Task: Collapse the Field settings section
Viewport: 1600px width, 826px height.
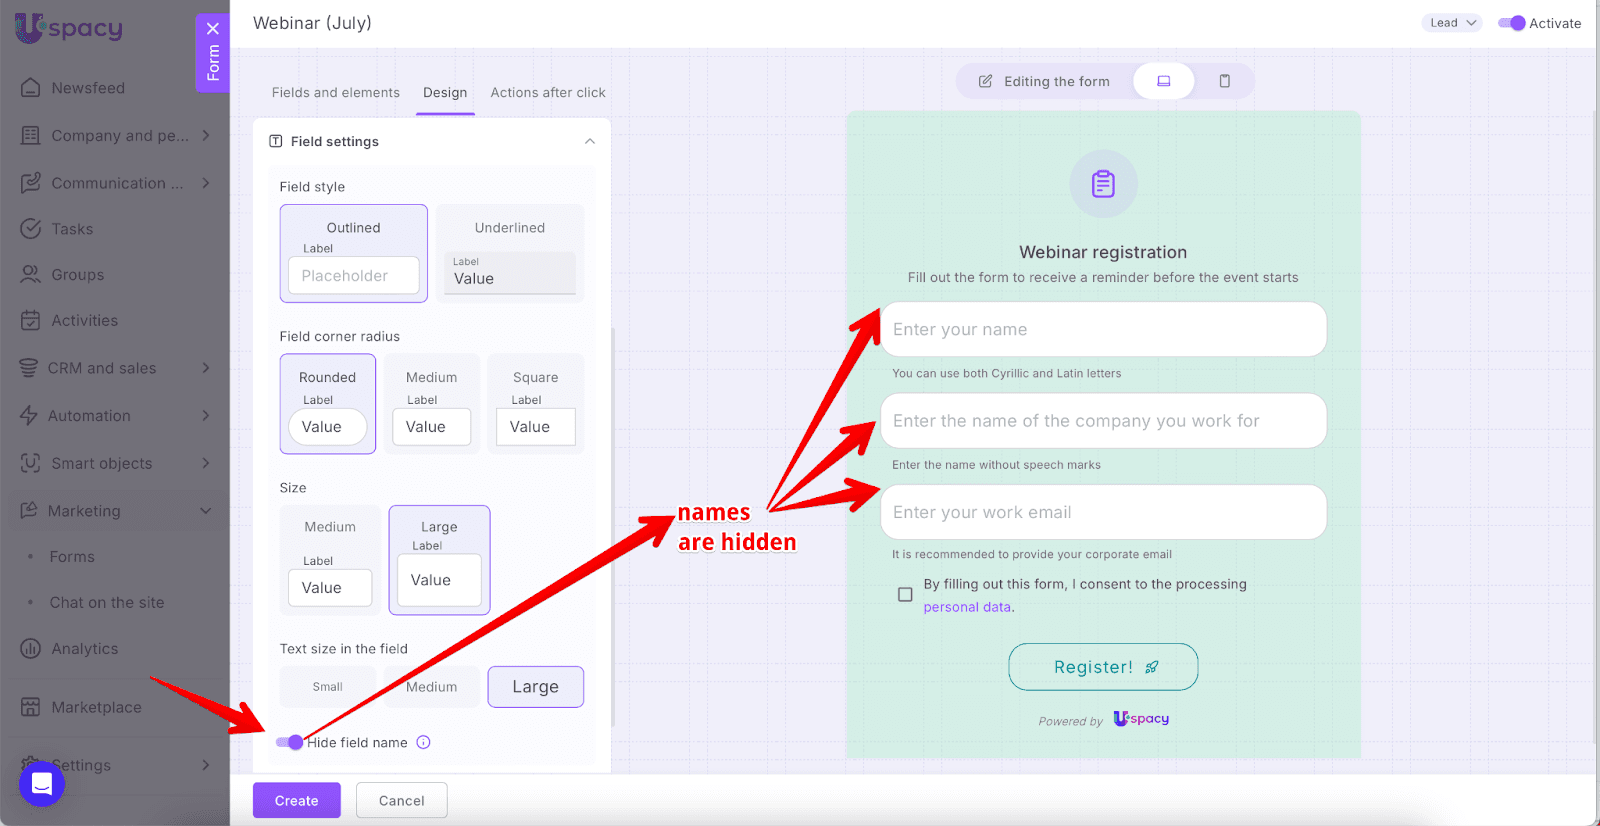Action: (590, 141)
